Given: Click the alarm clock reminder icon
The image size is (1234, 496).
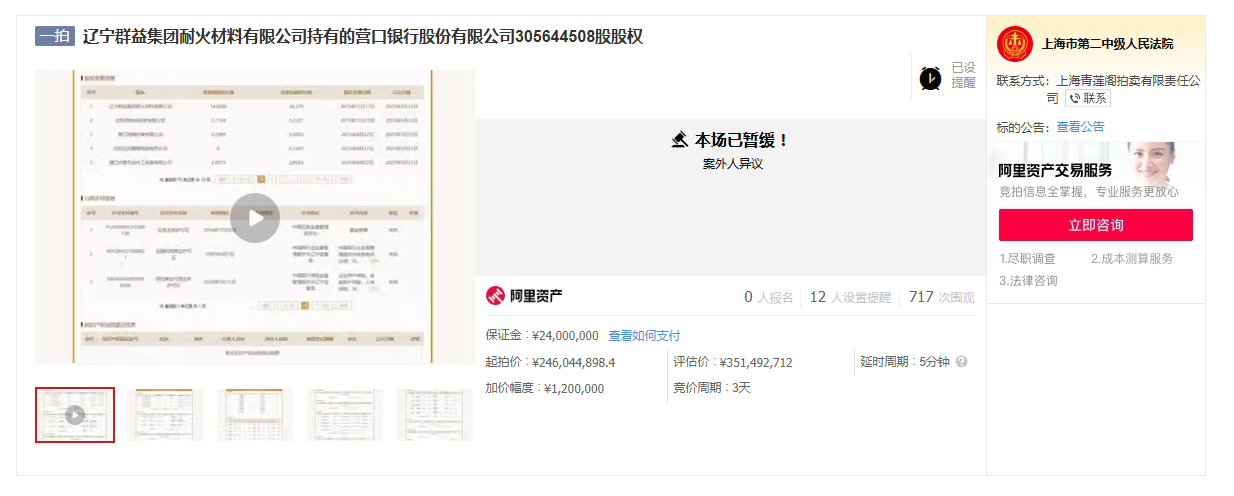Looking at the screenshot, I should tap(931, 77).
